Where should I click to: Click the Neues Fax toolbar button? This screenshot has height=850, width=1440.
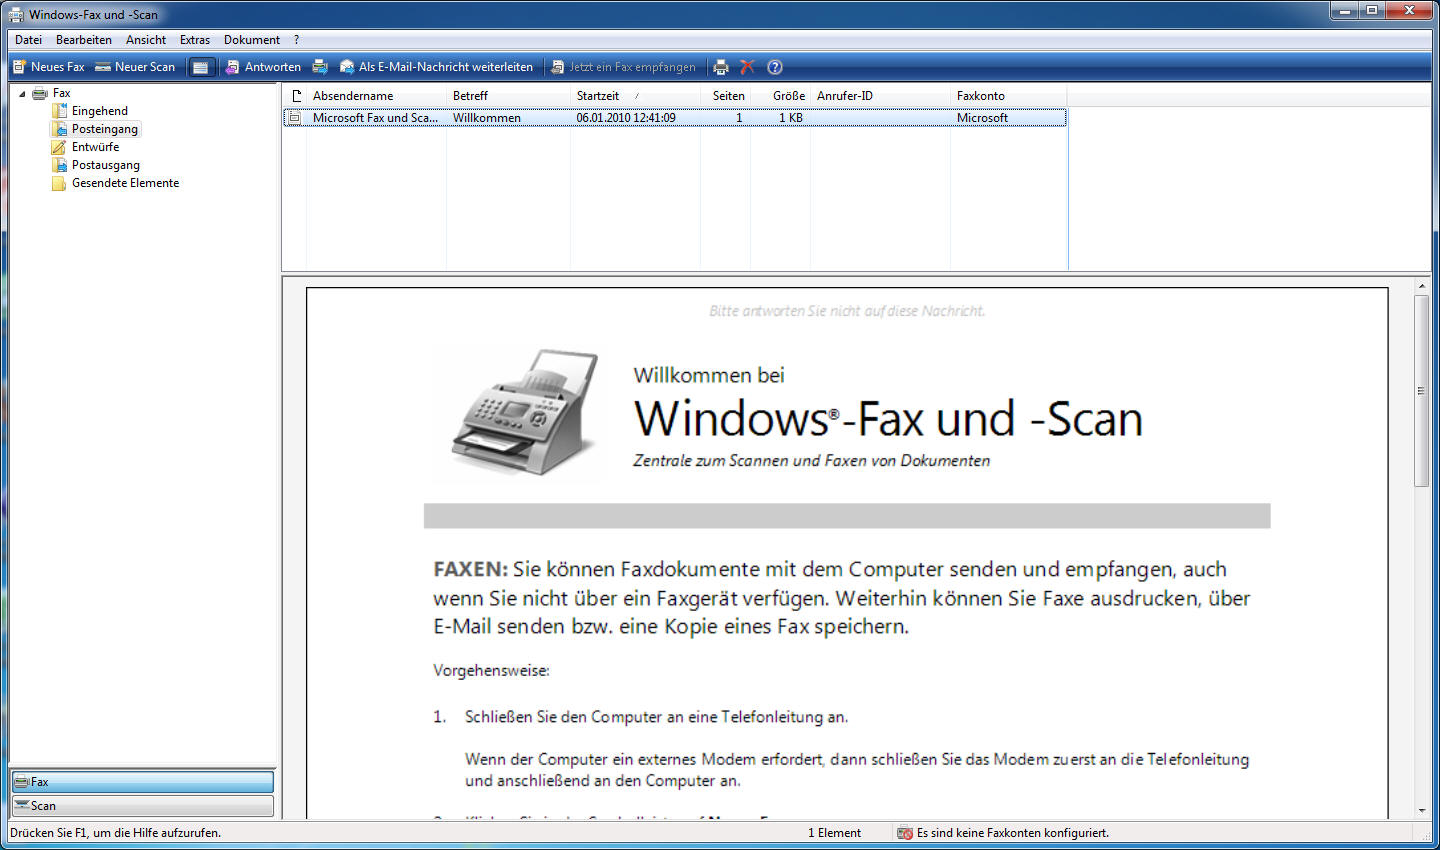[x=48, y=67]
